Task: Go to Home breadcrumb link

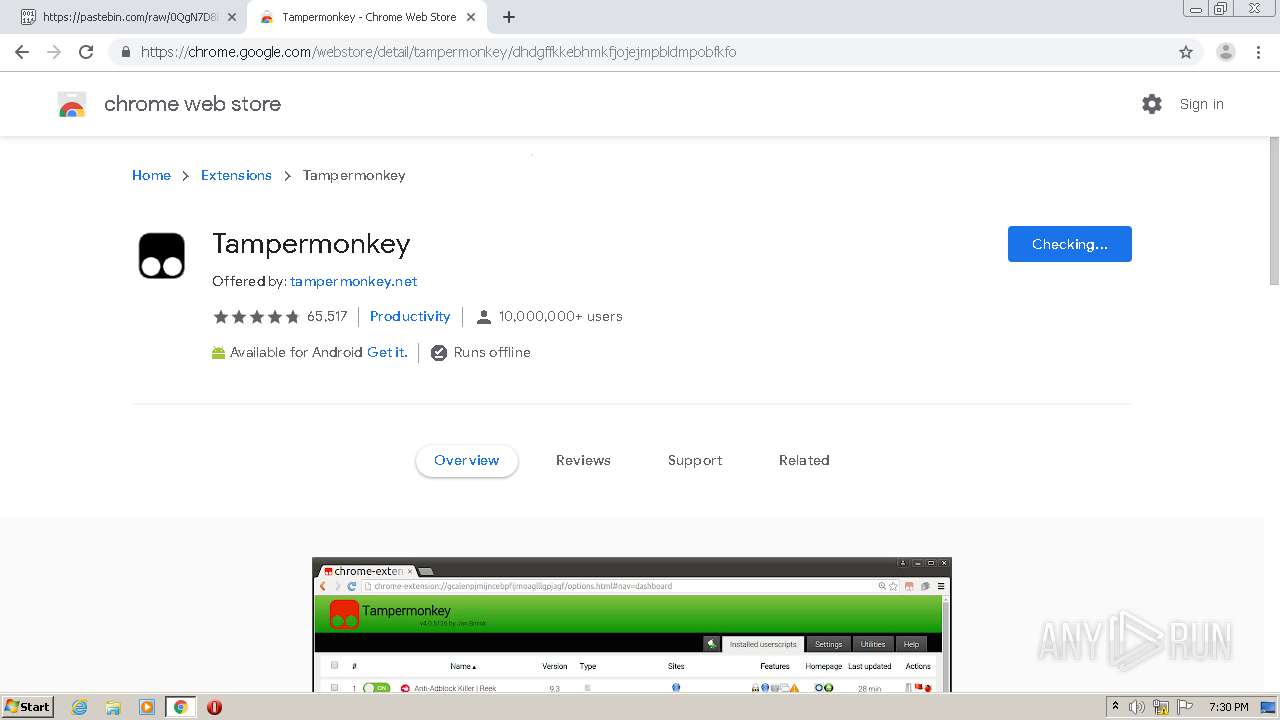Action: [151, 175]
